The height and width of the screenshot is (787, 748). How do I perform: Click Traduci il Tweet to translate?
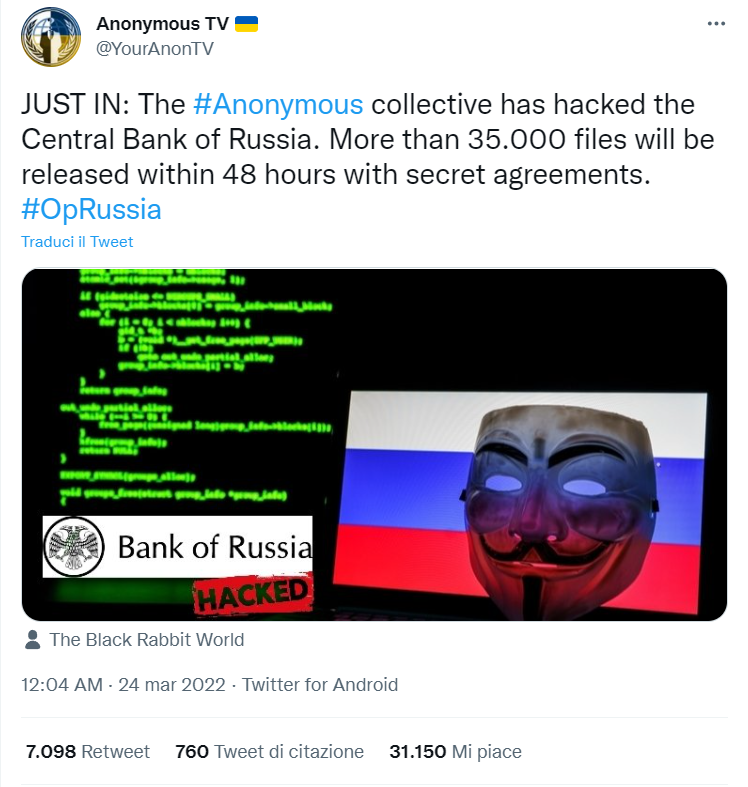coord(77,242)
